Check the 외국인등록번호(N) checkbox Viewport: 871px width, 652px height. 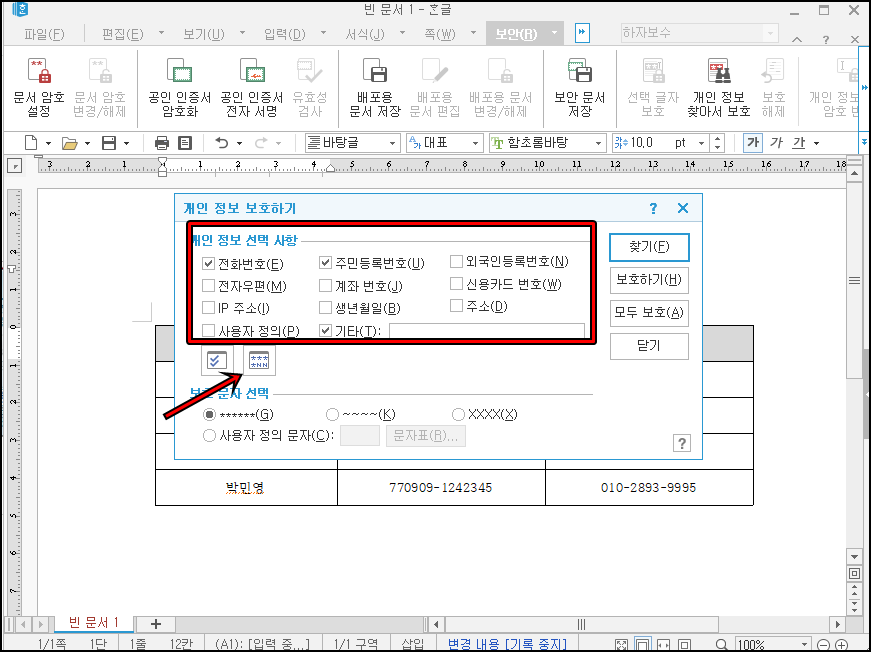(x=456, y=262)
